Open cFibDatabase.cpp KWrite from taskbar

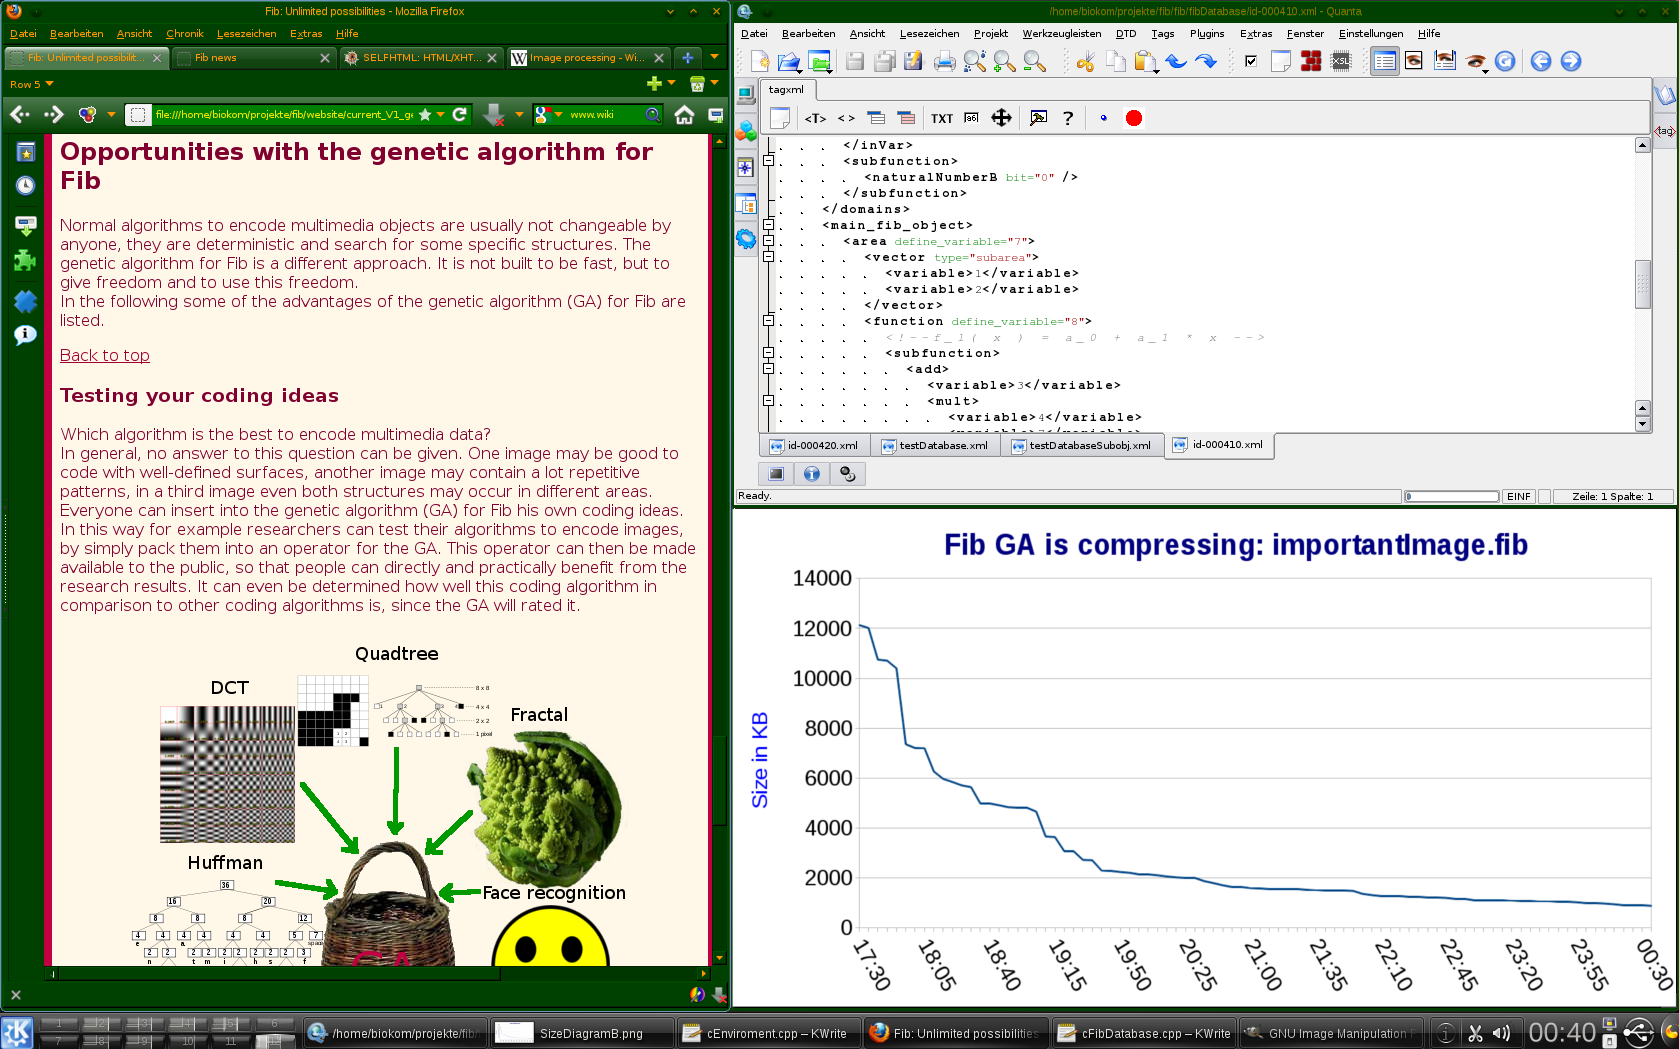[x=1144, y=1033]
